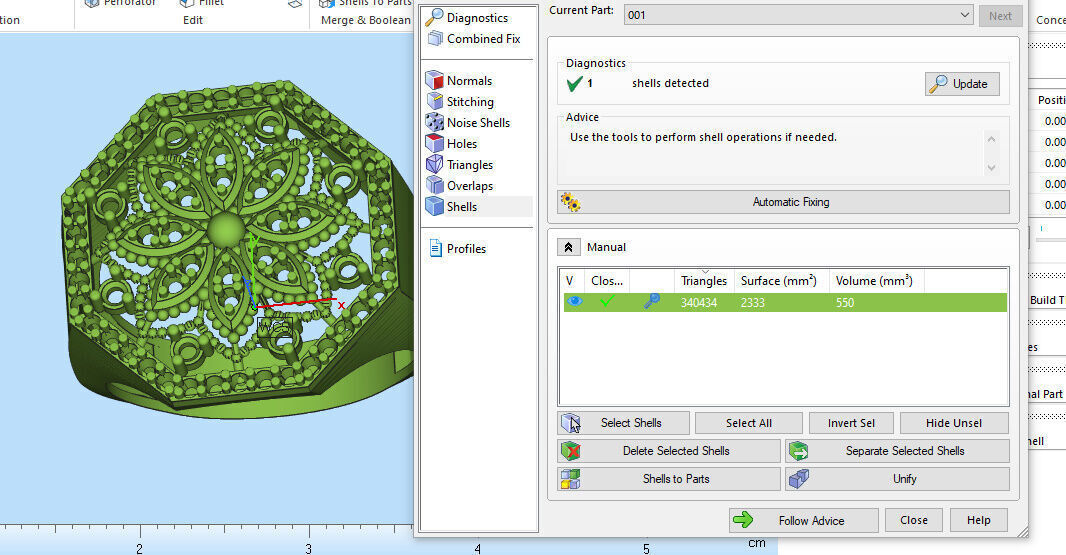Click the disabled Next button

point(1000,16)
